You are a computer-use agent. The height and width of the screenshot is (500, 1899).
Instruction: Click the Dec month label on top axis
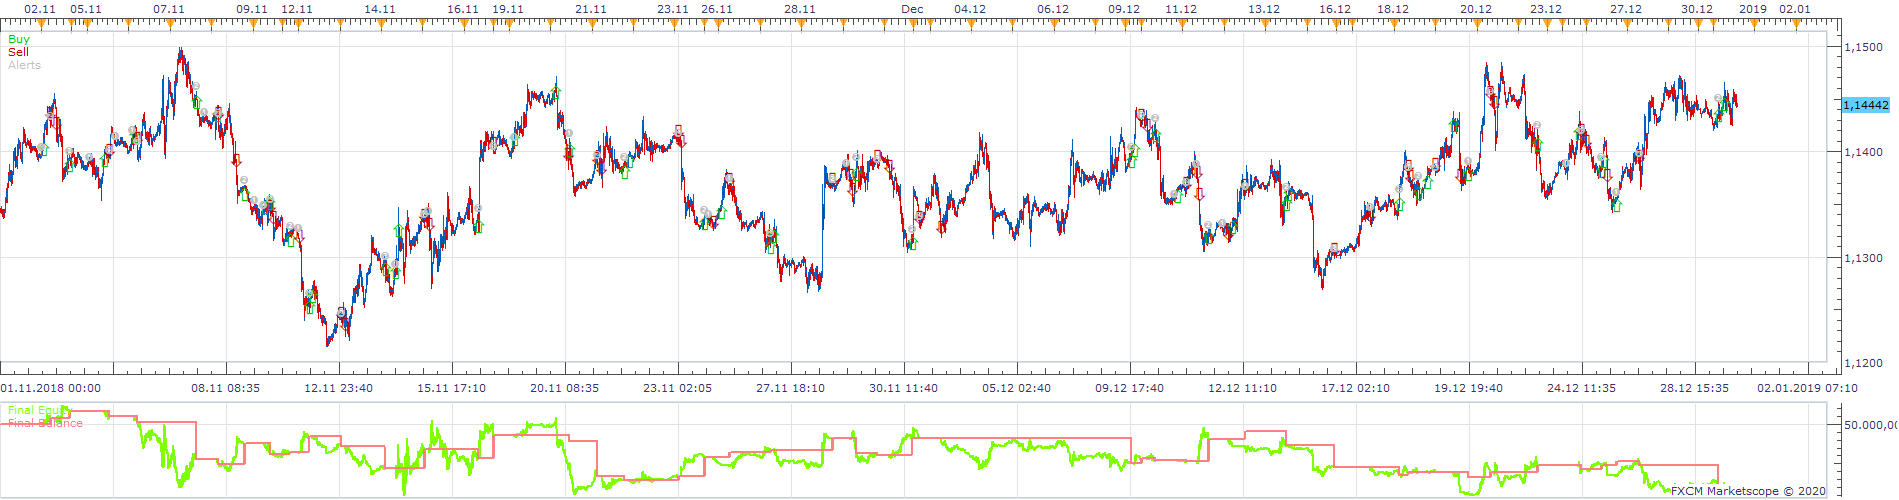[x=912, y=9]
